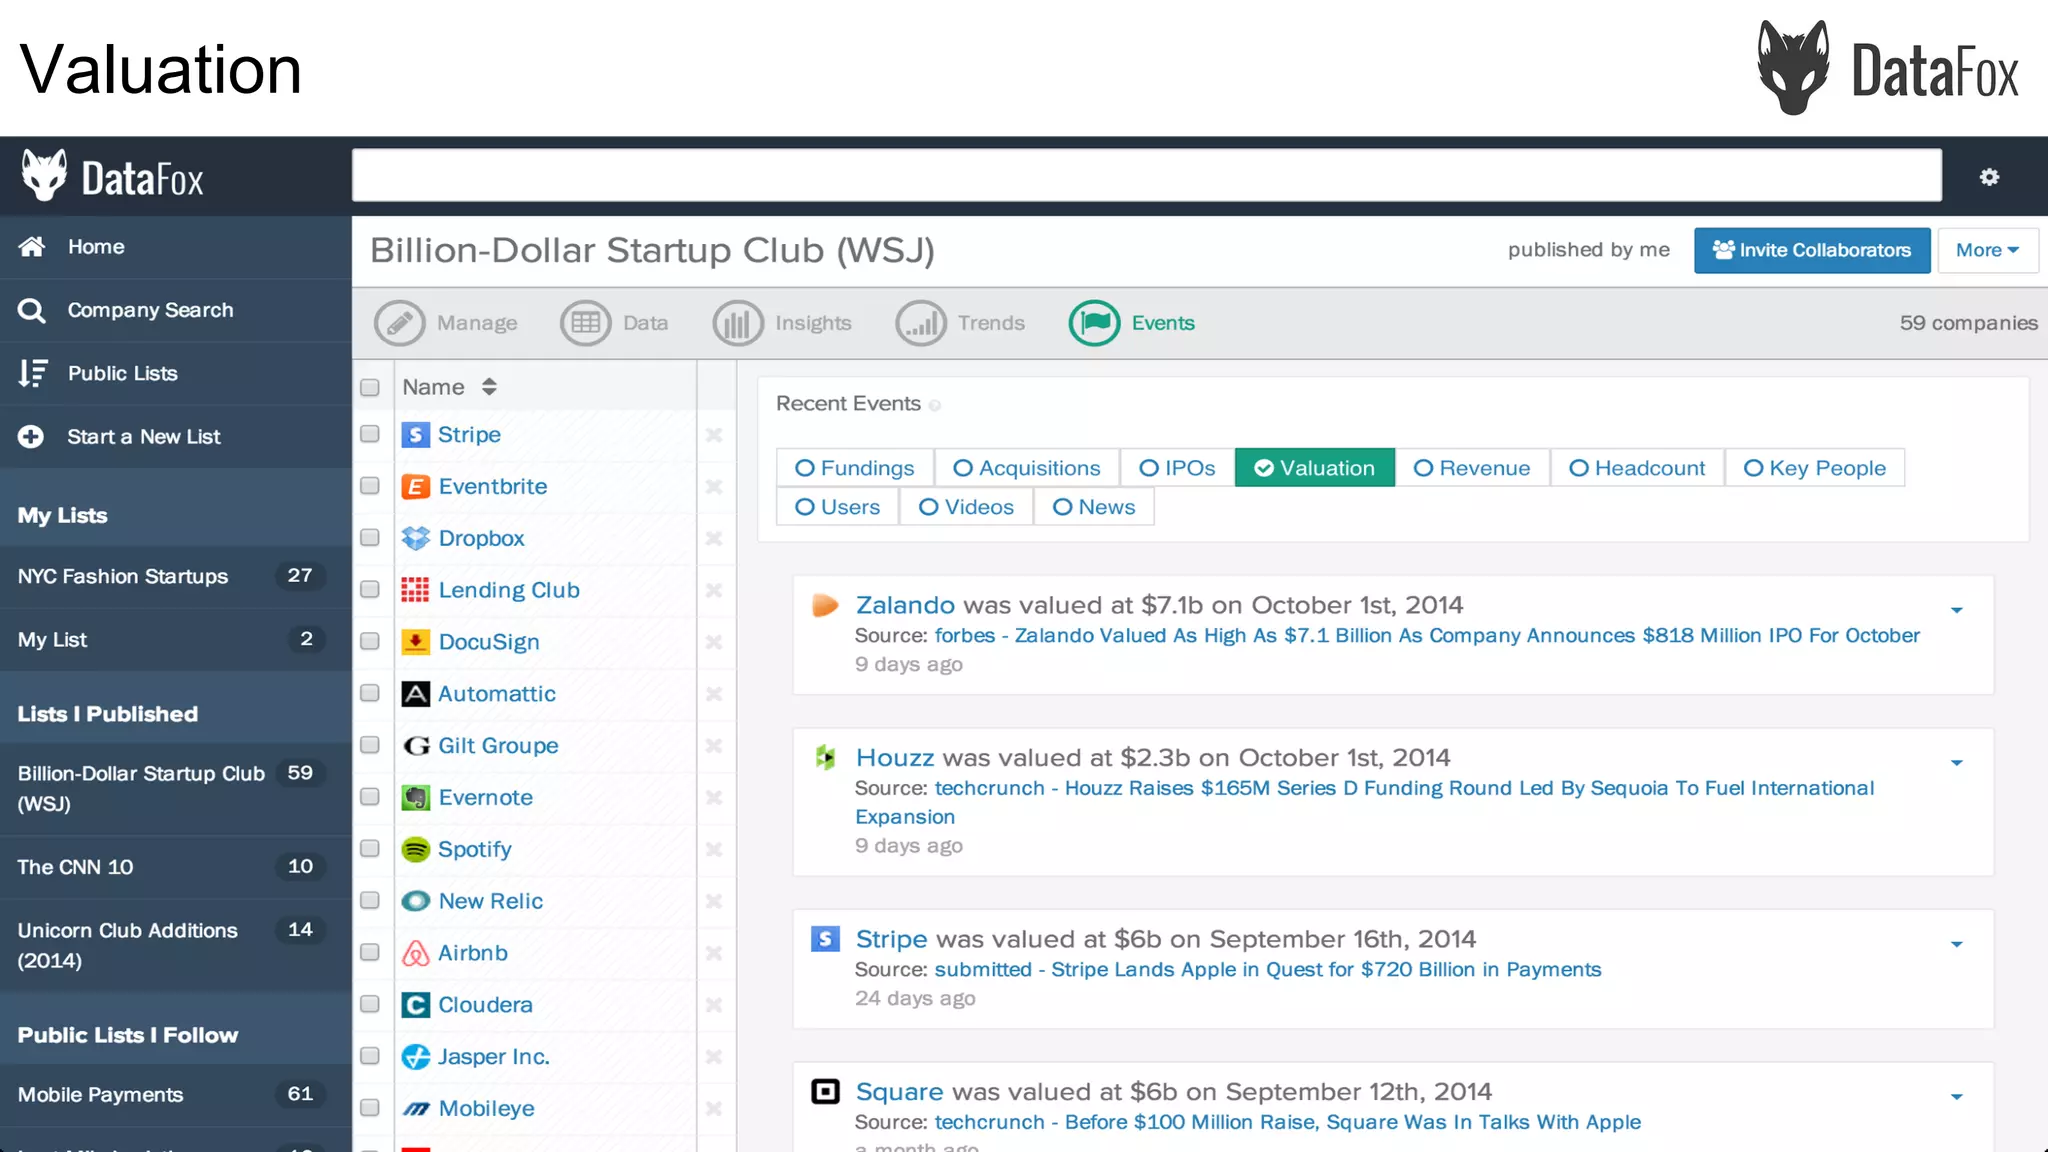Check the Eventbrite row checkbox

[370, 486]
